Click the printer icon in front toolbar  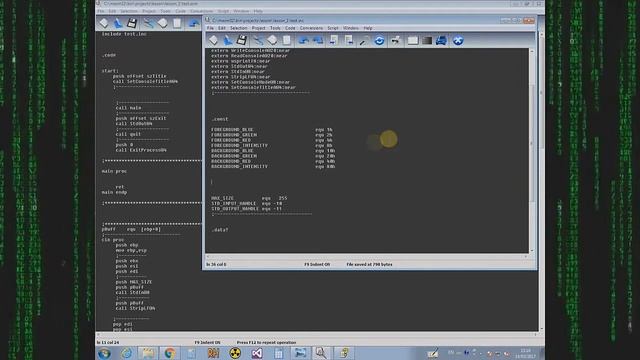click(395, 40)
